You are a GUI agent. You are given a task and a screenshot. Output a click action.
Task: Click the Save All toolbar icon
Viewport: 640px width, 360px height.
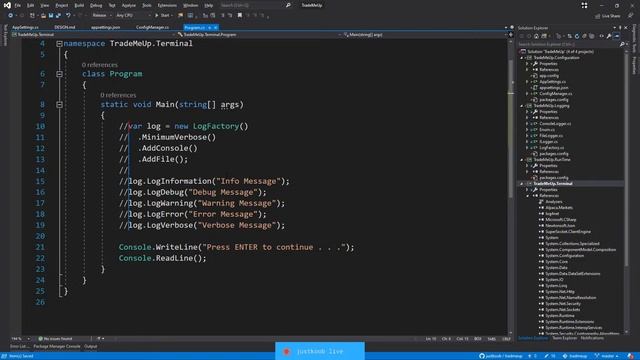pos(58,16)
